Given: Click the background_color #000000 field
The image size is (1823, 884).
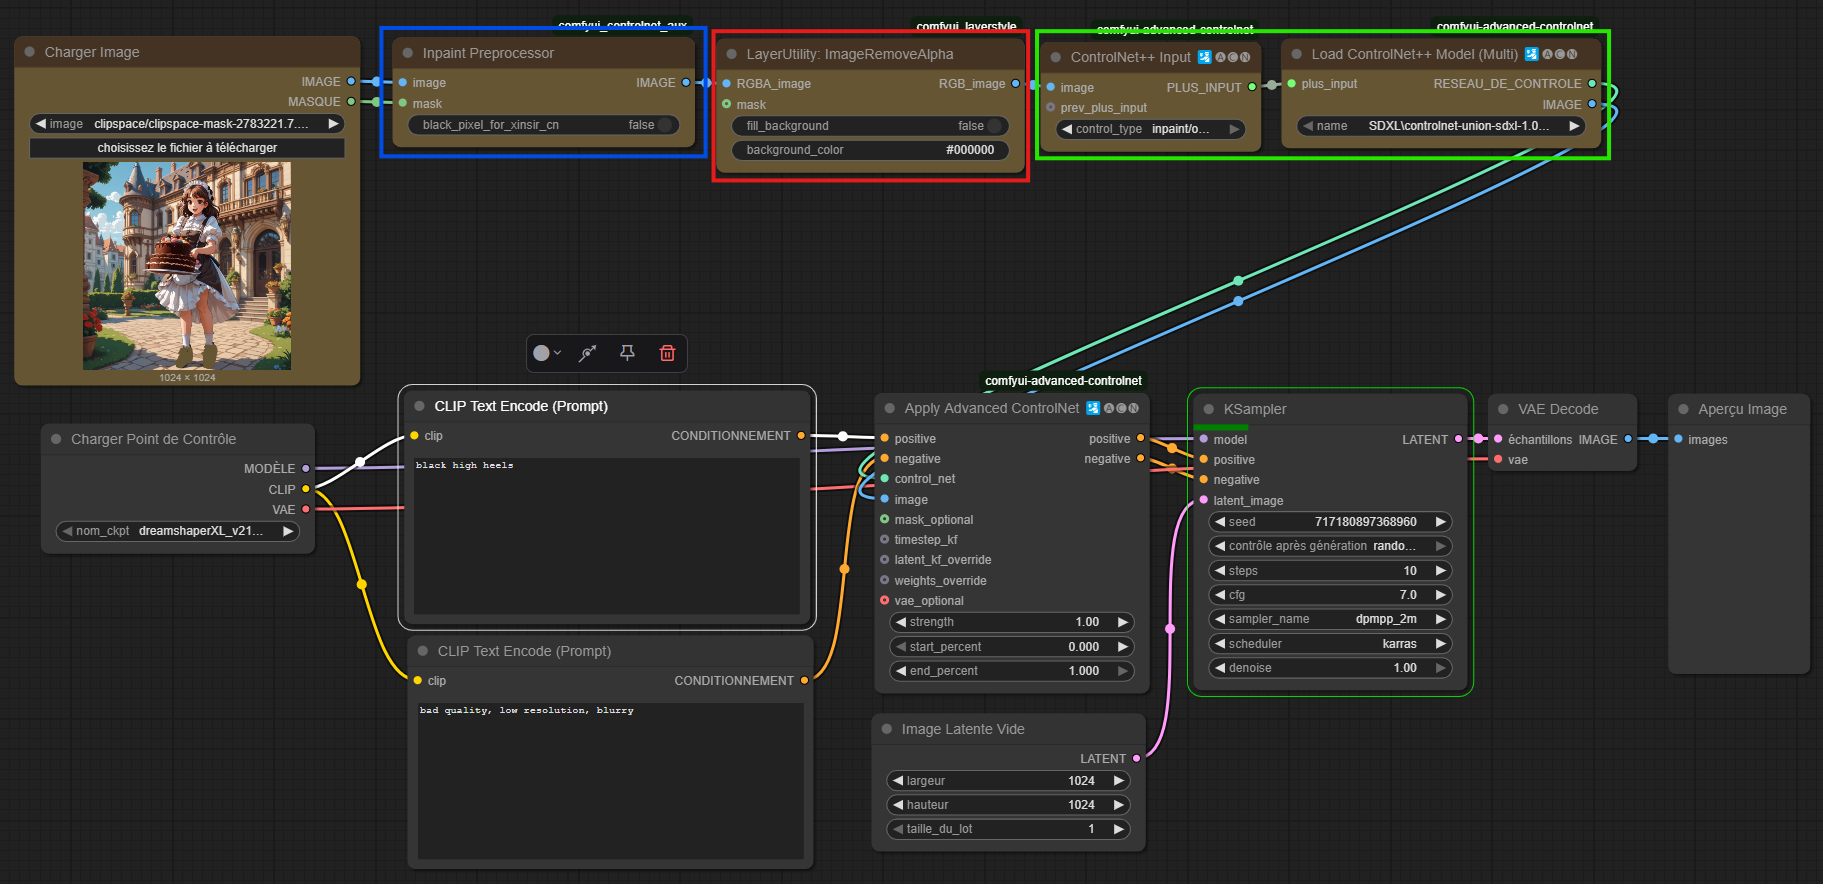Looking at the screenshot, I should [x=870, y=150].
